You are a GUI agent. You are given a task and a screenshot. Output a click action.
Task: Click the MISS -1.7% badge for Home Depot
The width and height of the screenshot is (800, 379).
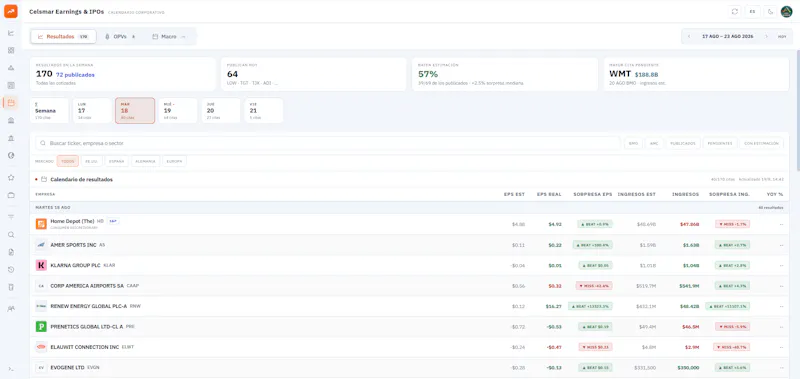point(732,224)
